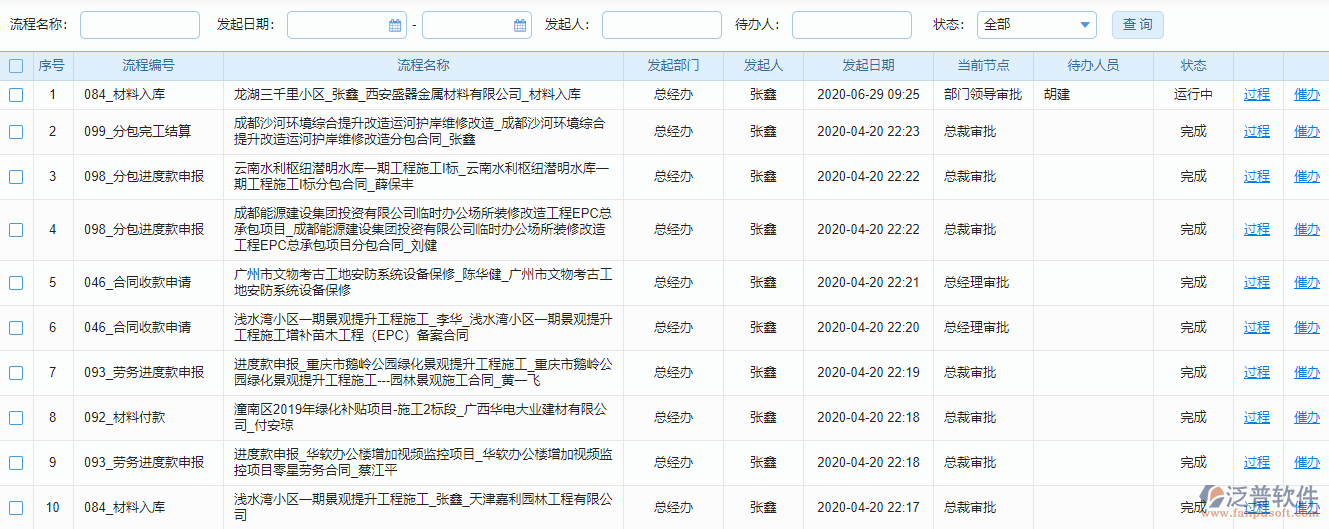Open 过程 link for row 7
1329x529 pixels.
[1257, 373]
